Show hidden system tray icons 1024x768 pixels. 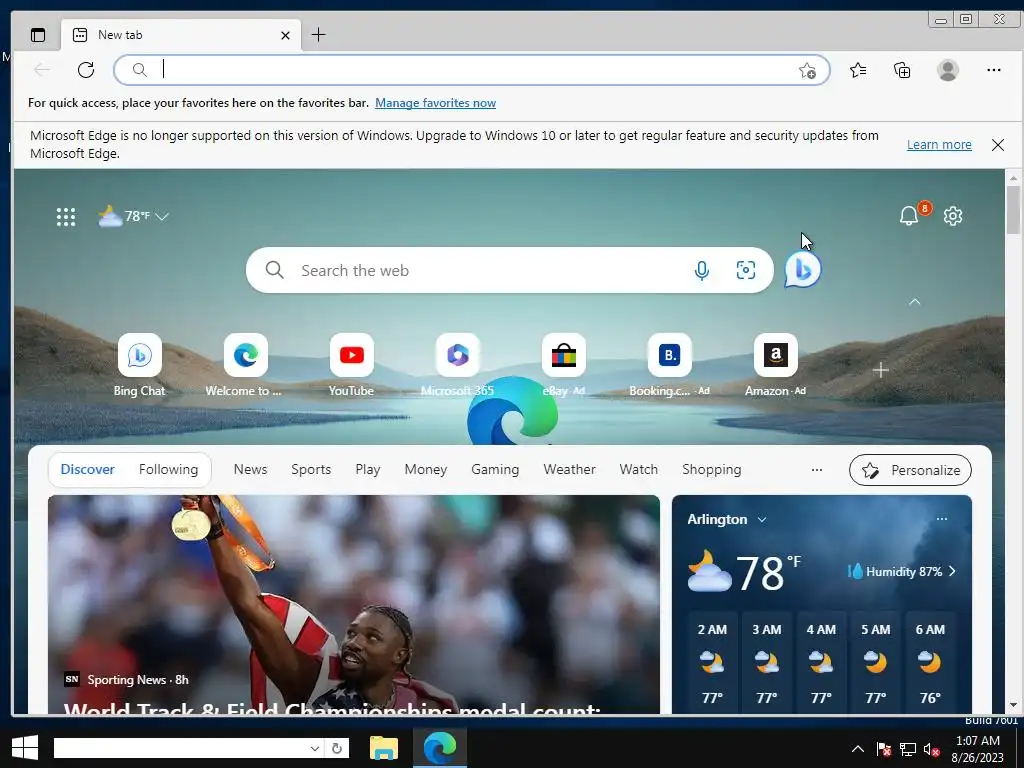858,749
